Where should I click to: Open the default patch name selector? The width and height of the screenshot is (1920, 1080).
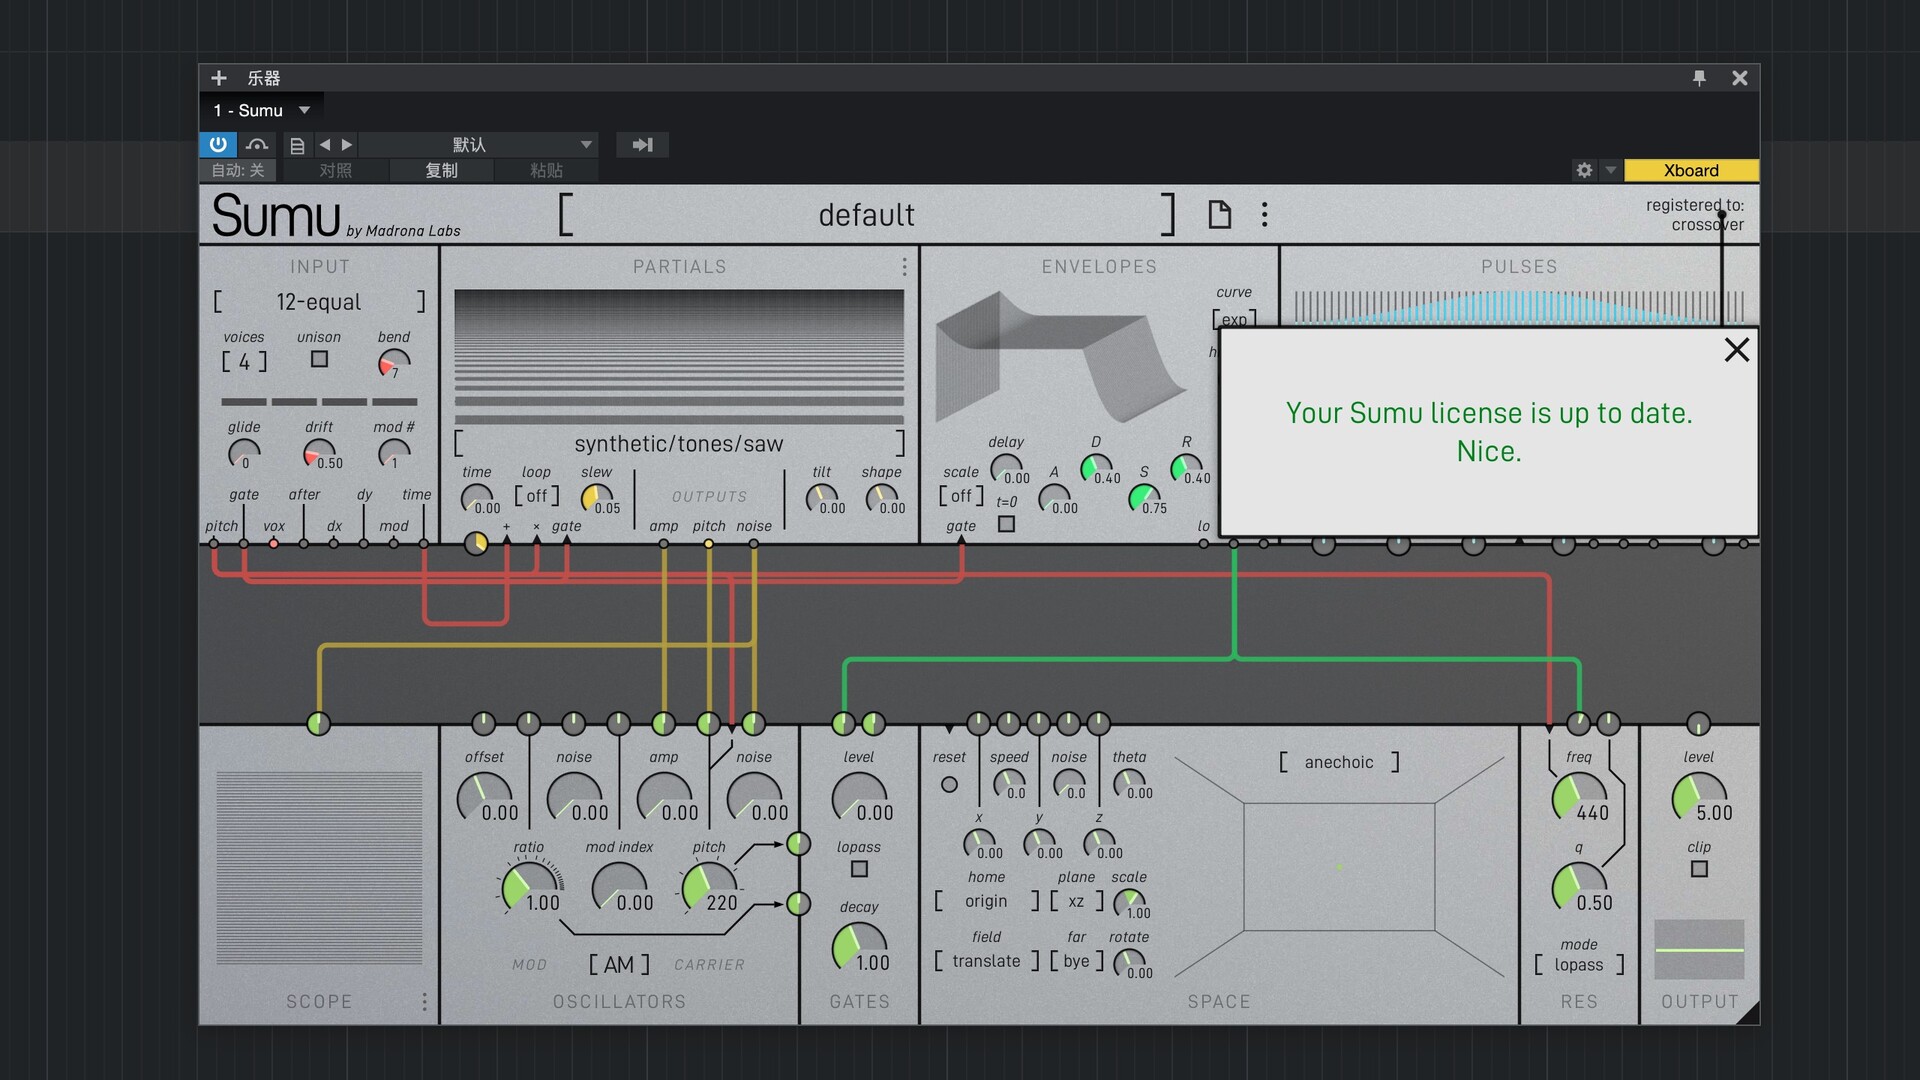click(x=866, y=215)
